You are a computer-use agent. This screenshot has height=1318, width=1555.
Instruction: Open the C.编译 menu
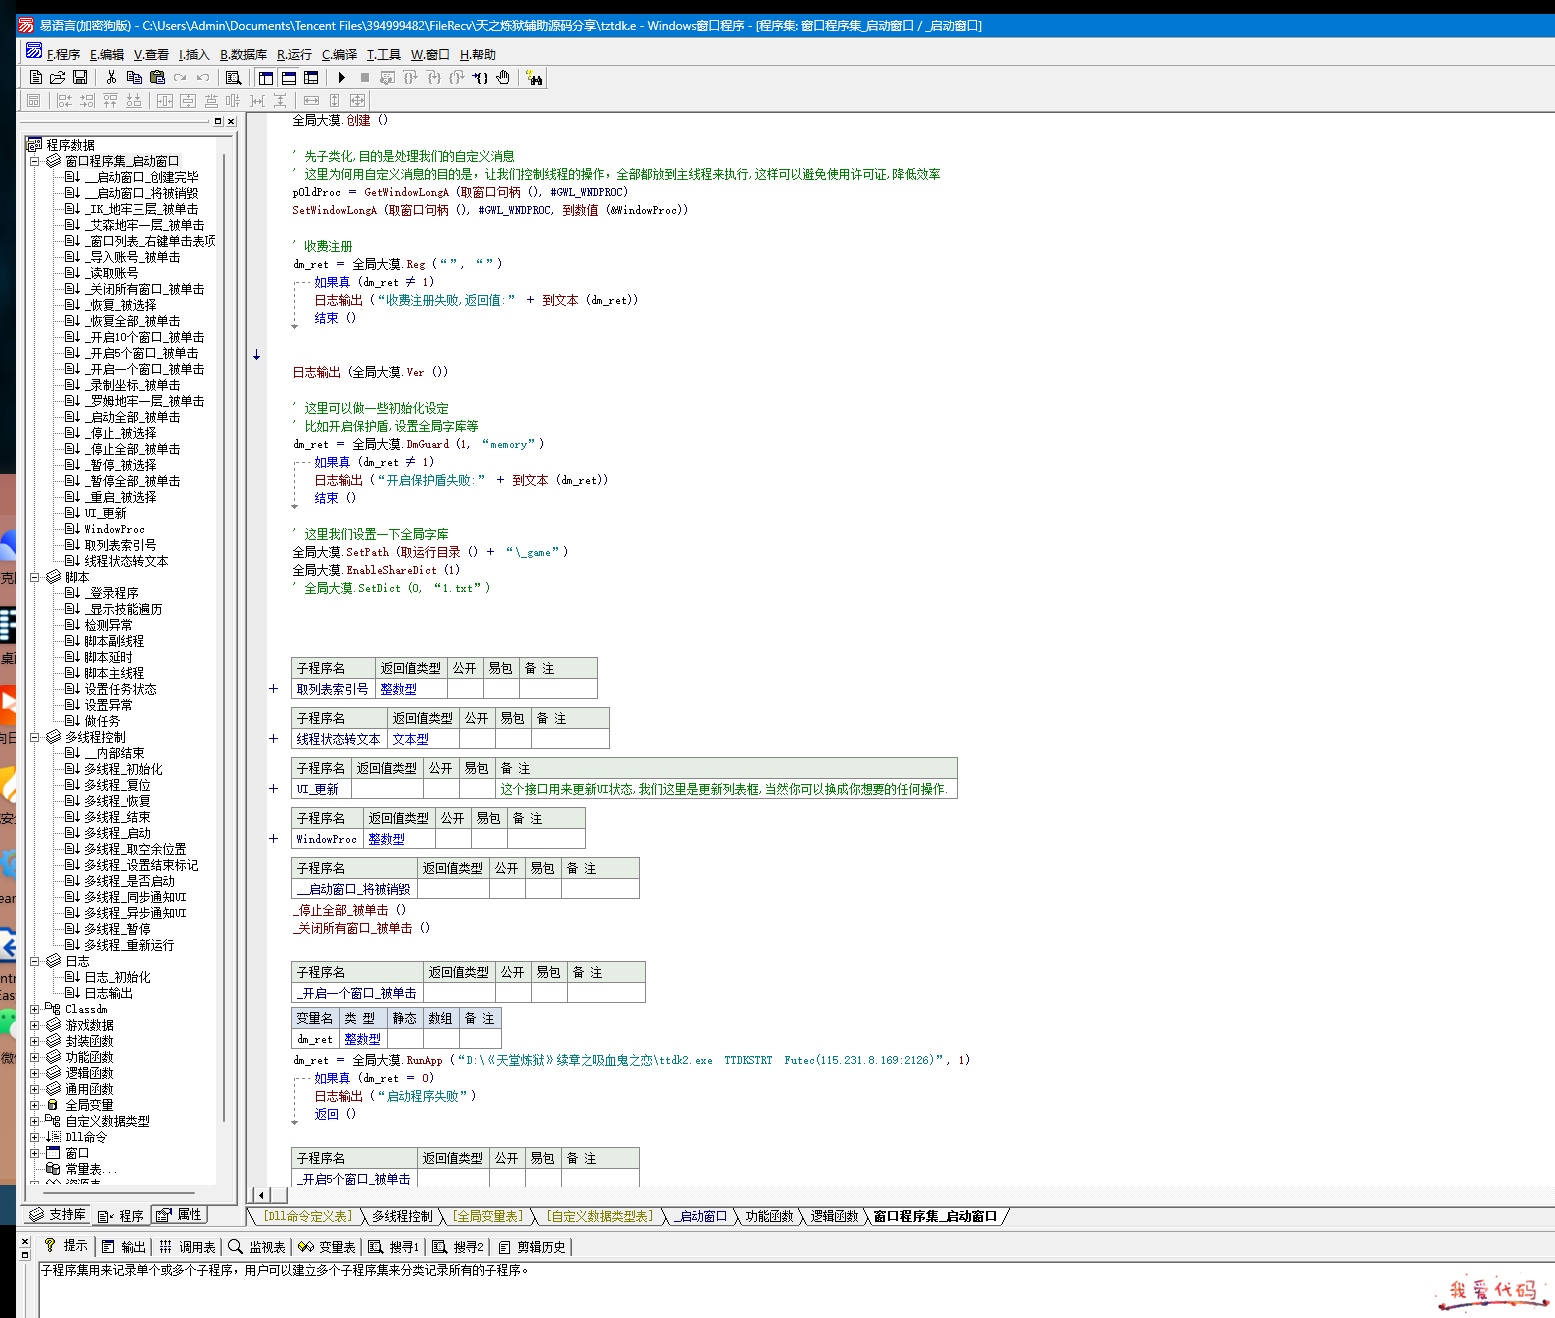[339, 55]
